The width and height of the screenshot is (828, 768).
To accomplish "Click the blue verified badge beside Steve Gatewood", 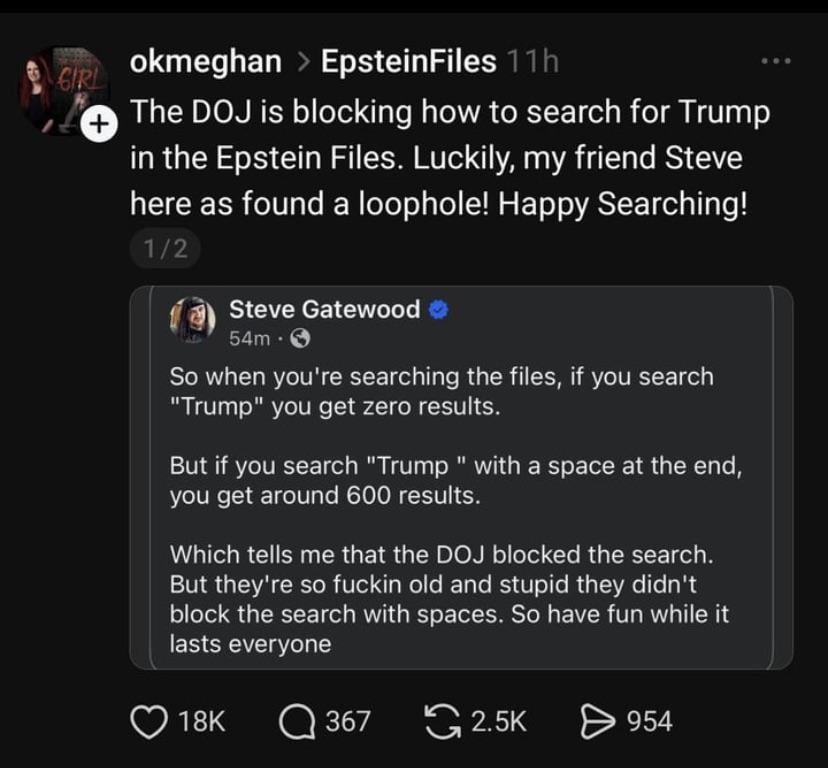I will tap(438, 310).
